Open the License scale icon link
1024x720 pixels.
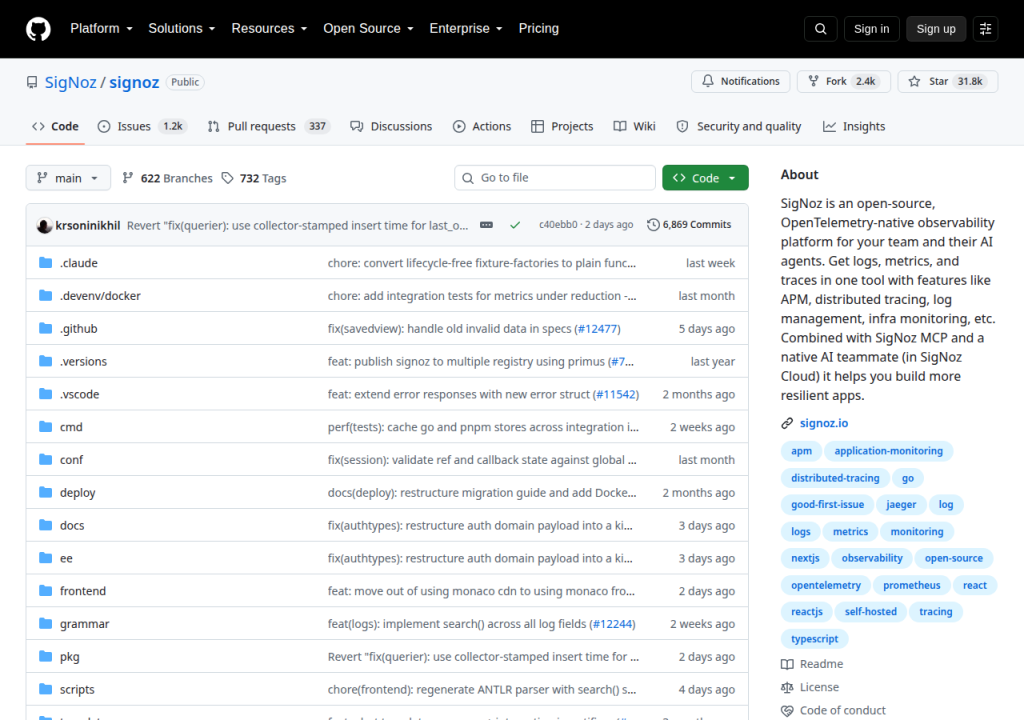[810, 687]
